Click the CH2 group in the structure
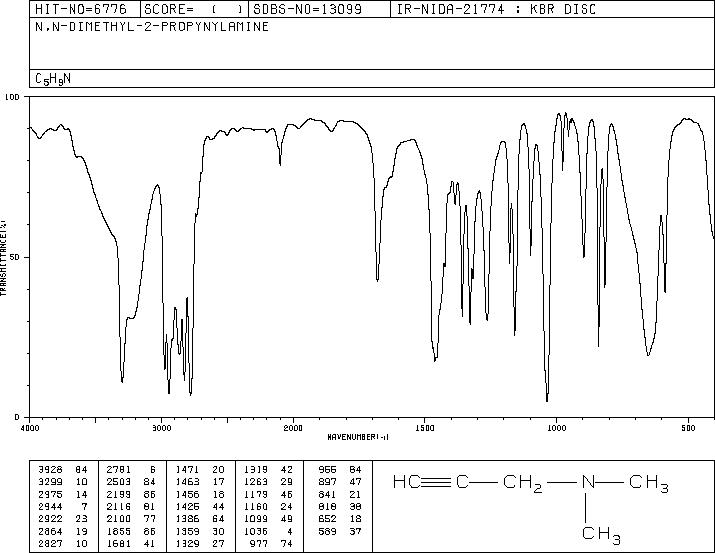Screen dimensions: 715x553 [x=523, y=483]
